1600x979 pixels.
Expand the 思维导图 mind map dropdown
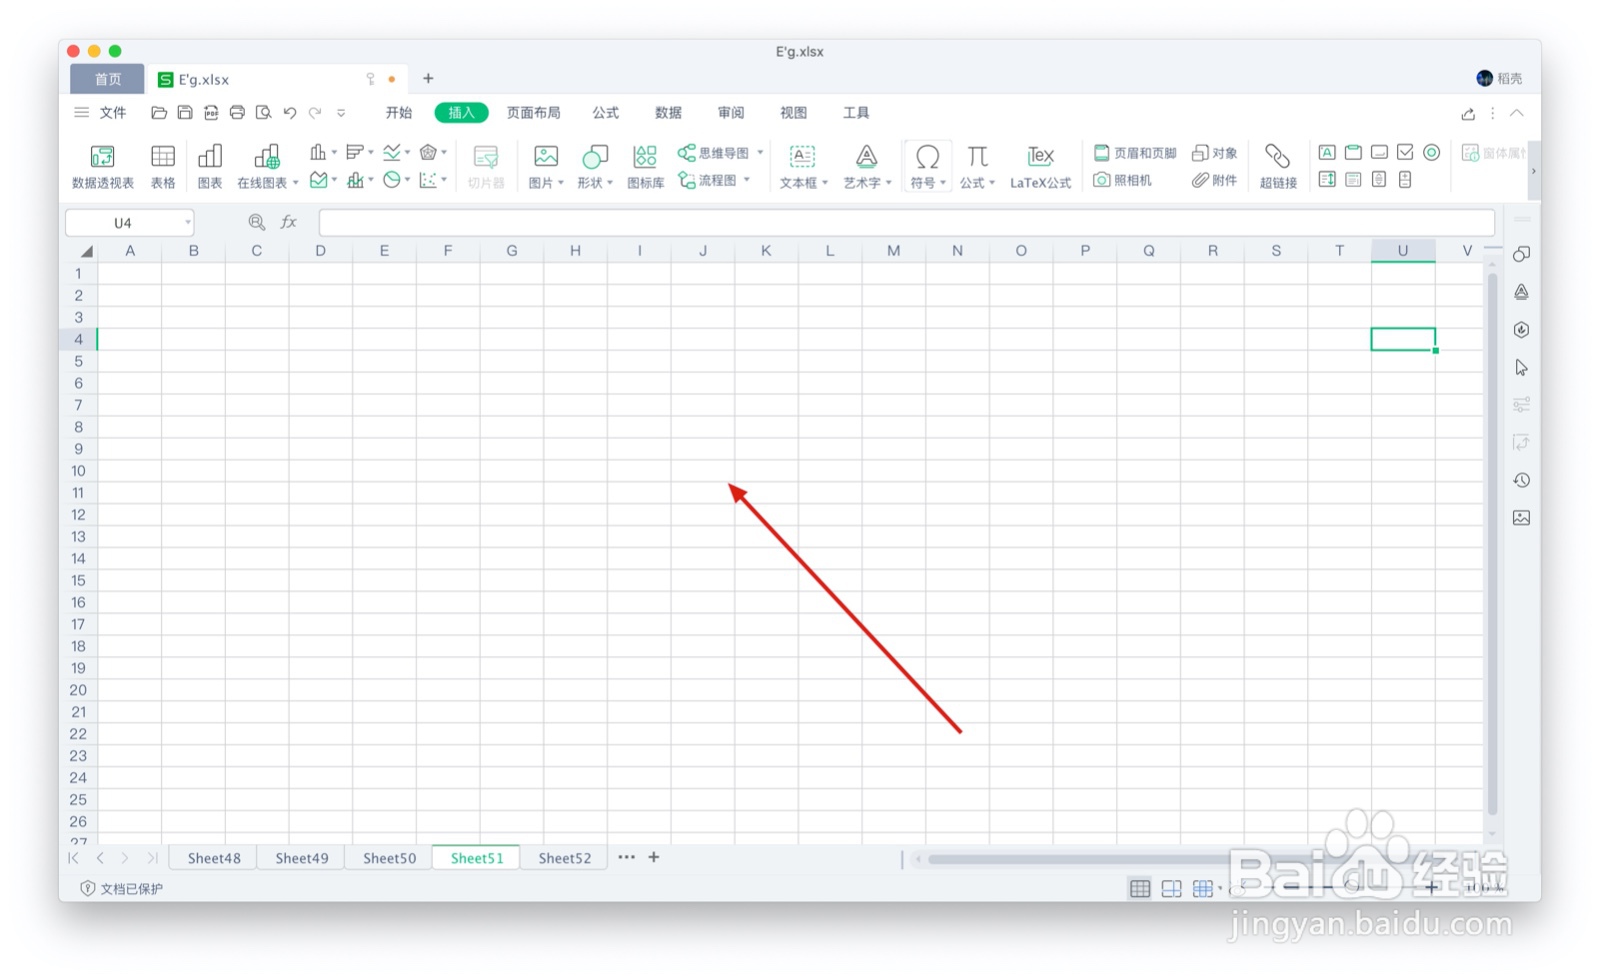(x=760, y=153)
